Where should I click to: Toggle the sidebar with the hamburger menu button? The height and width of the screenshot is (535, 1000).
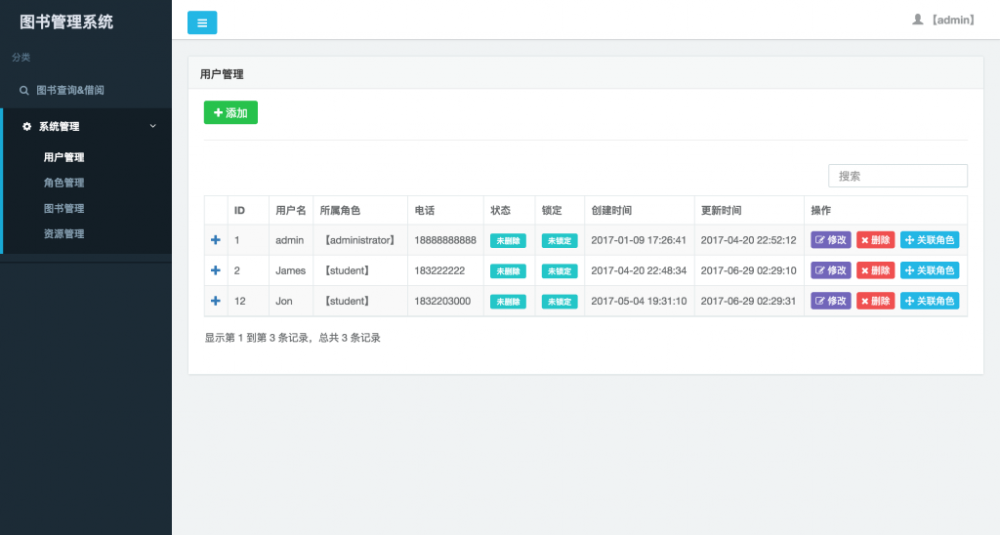tap(202, 22)
